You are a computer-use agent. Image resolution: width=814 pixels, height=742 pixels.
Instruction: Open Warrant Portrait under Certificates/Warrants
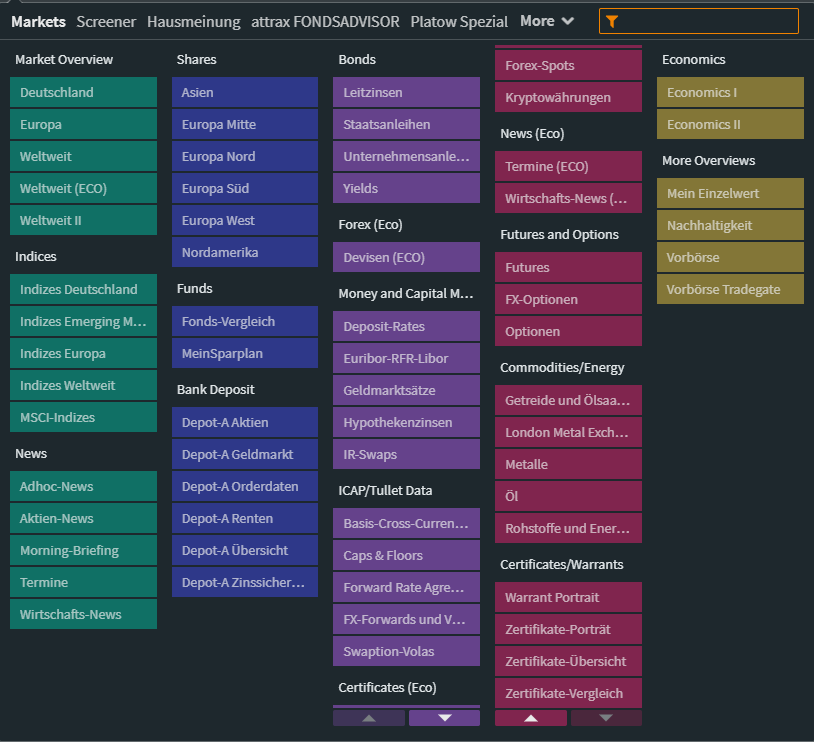click(568, 597)
